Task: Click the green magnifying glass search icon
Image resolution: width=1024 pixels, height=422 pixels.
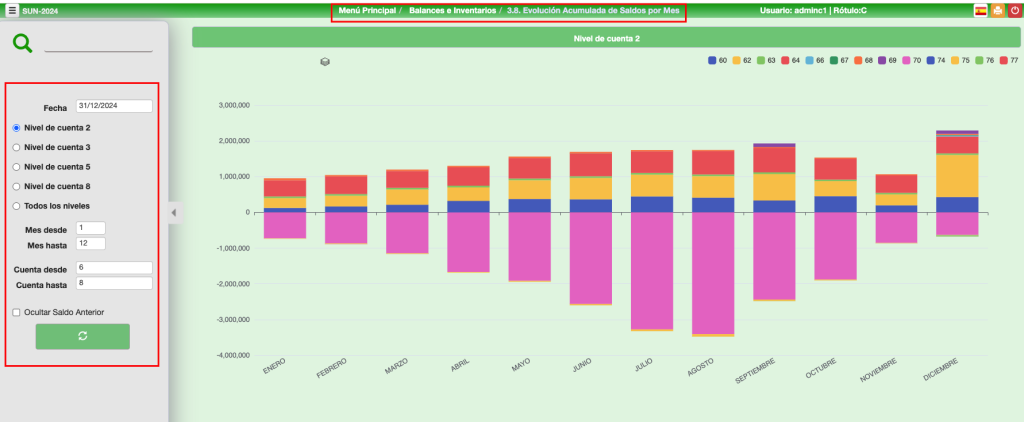Action: point(22,43)
